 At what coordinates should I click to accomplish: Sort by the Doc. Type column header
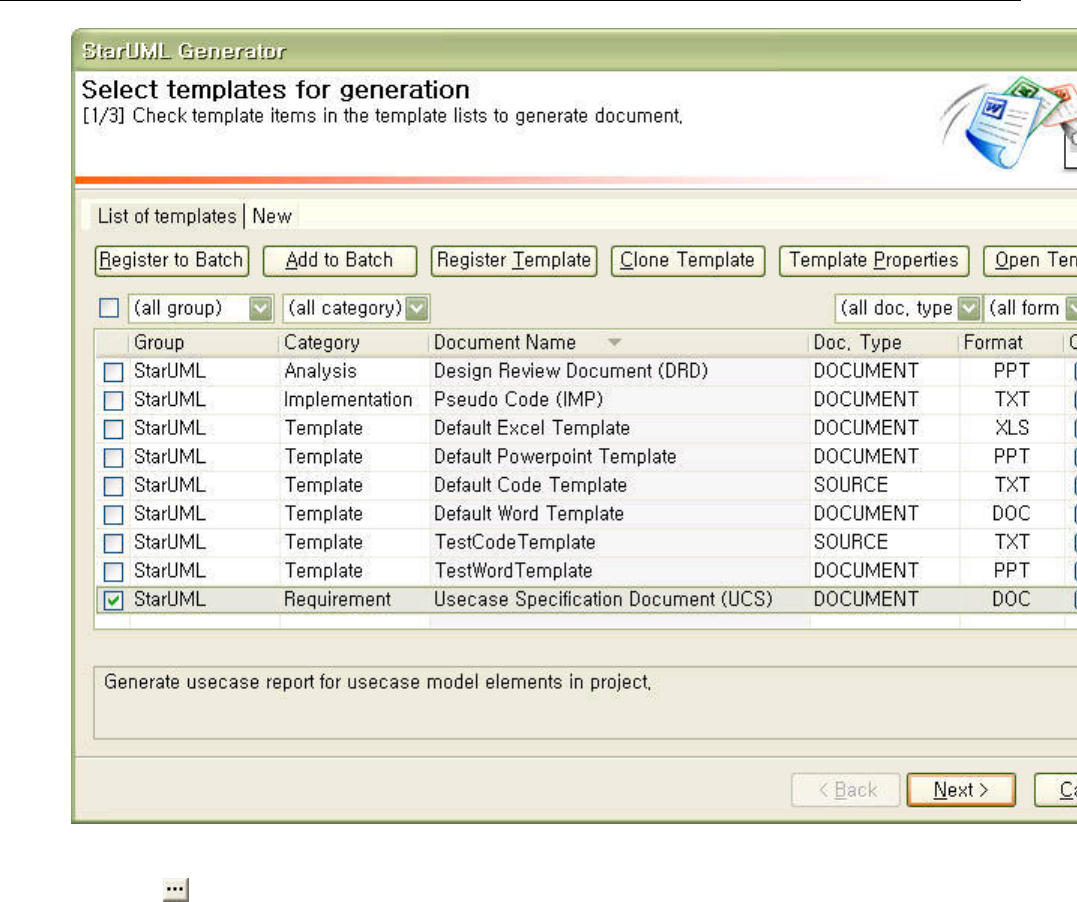(x=884, y=342)
